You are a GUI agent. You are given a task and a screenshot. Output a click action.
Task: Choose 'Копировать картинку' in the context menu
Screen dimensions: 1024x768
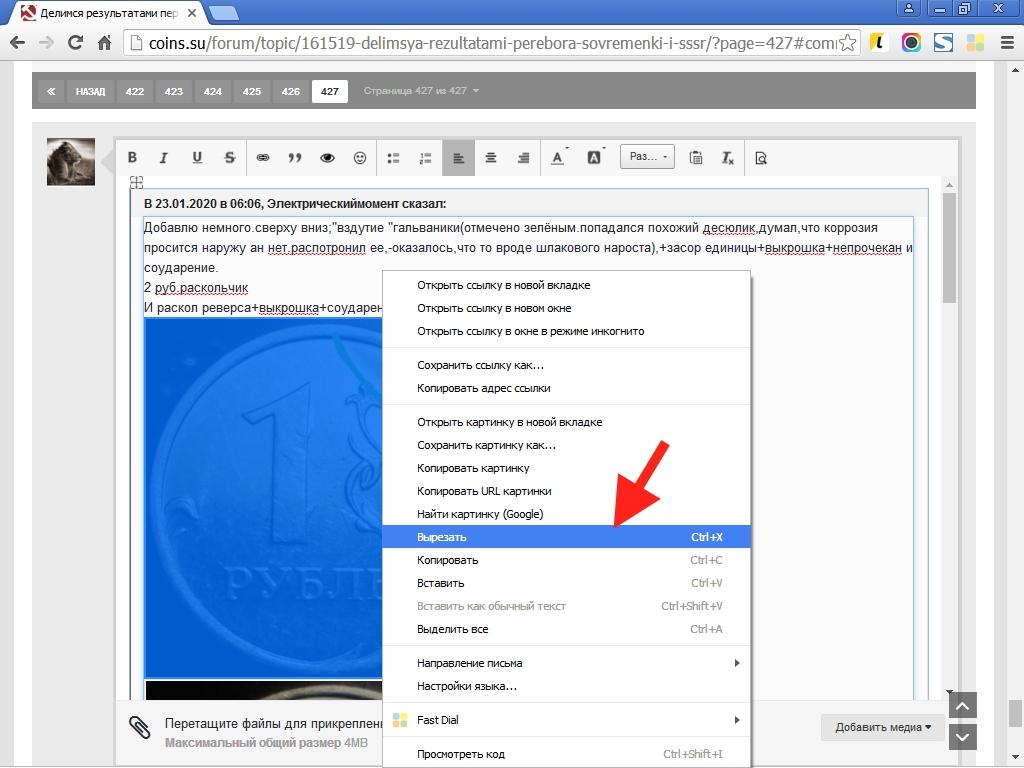pos(473,468)
